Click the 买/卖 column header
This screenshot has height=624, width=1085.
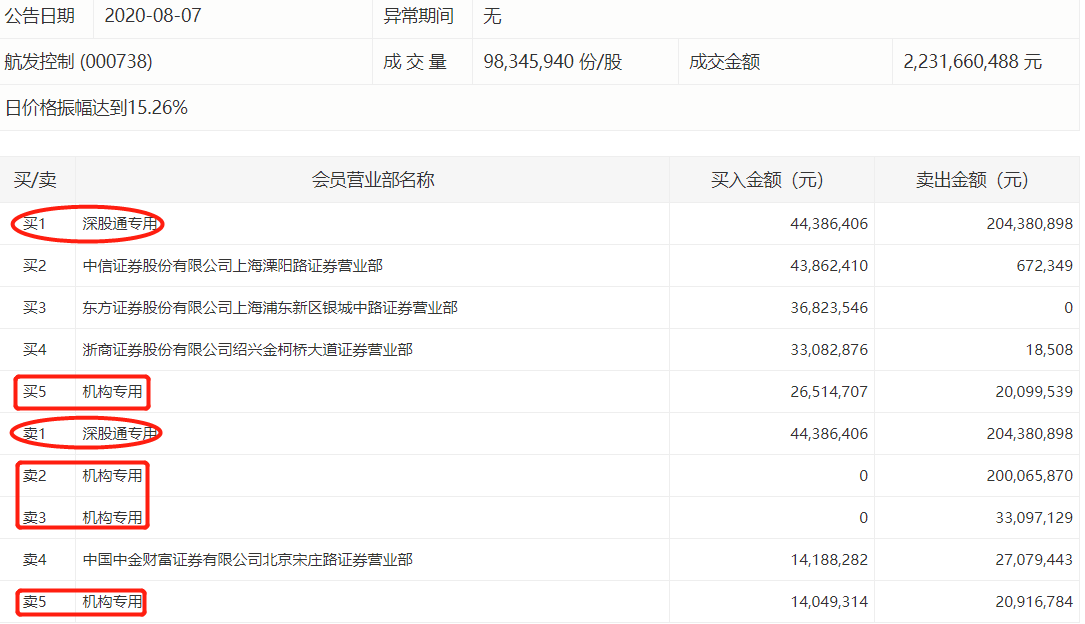[35, 180]
